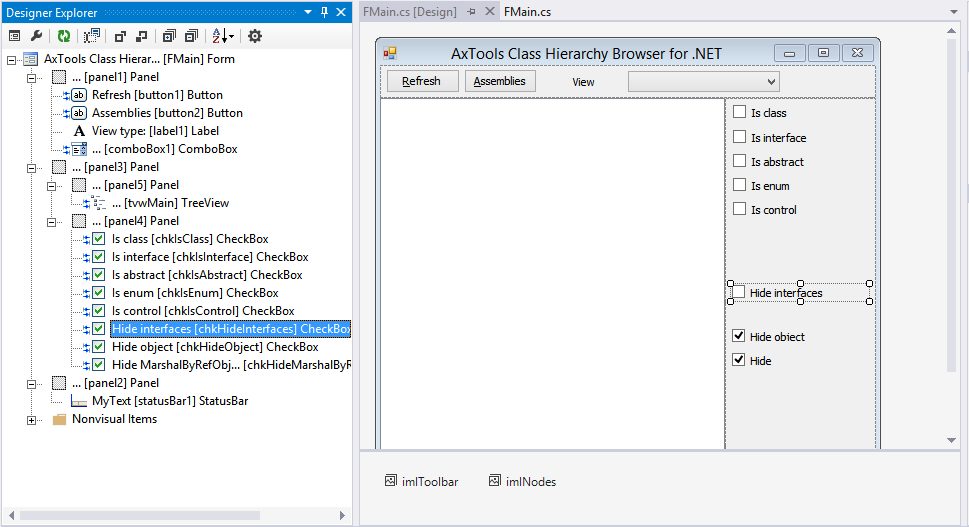969x527 pixels.
Task: Click the combobox icon next to [comboBox1]
Action: (79, 149)
